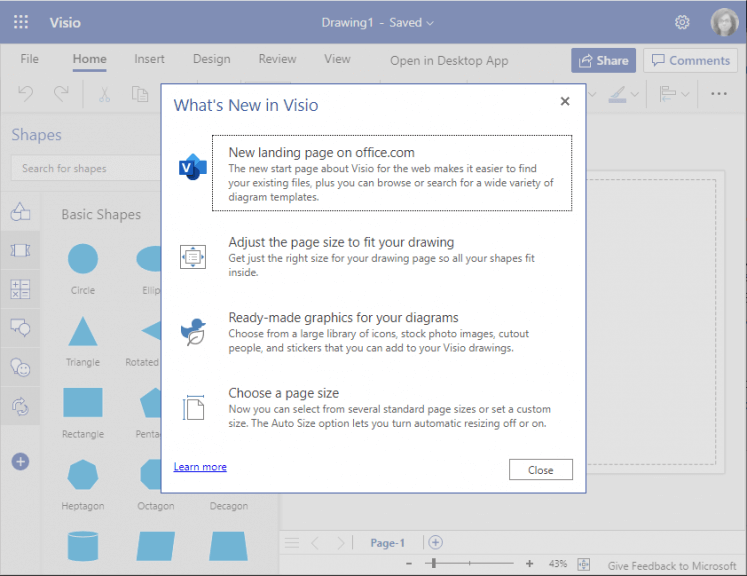Select the Heptagon shape
747x576 pixels.
point(83,475)
